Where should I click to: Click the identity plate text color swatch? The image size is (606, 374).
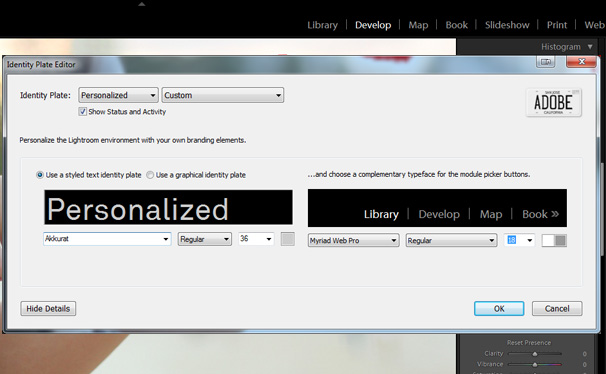click(288, 239)
